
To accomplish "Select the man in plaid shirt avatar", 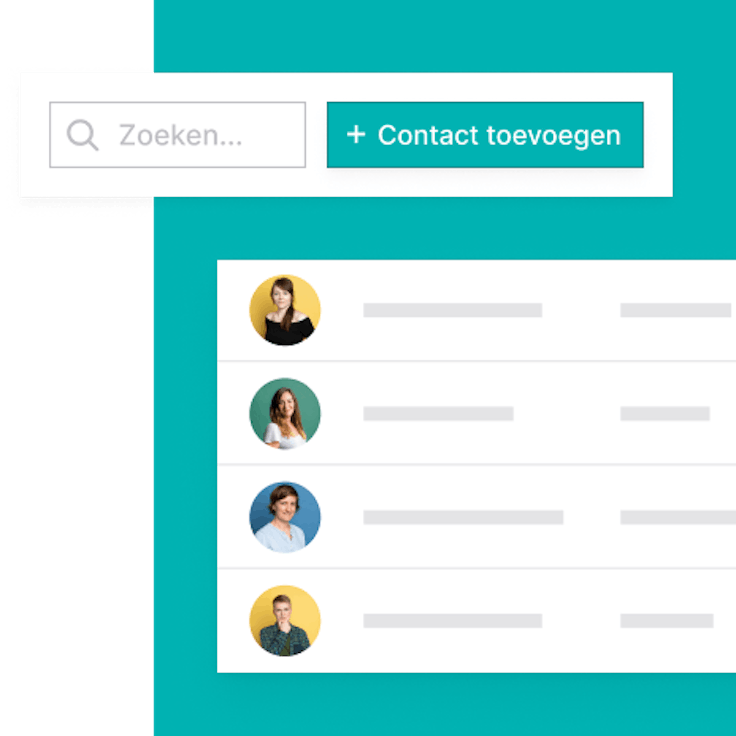I will click(x=285, y=621).
